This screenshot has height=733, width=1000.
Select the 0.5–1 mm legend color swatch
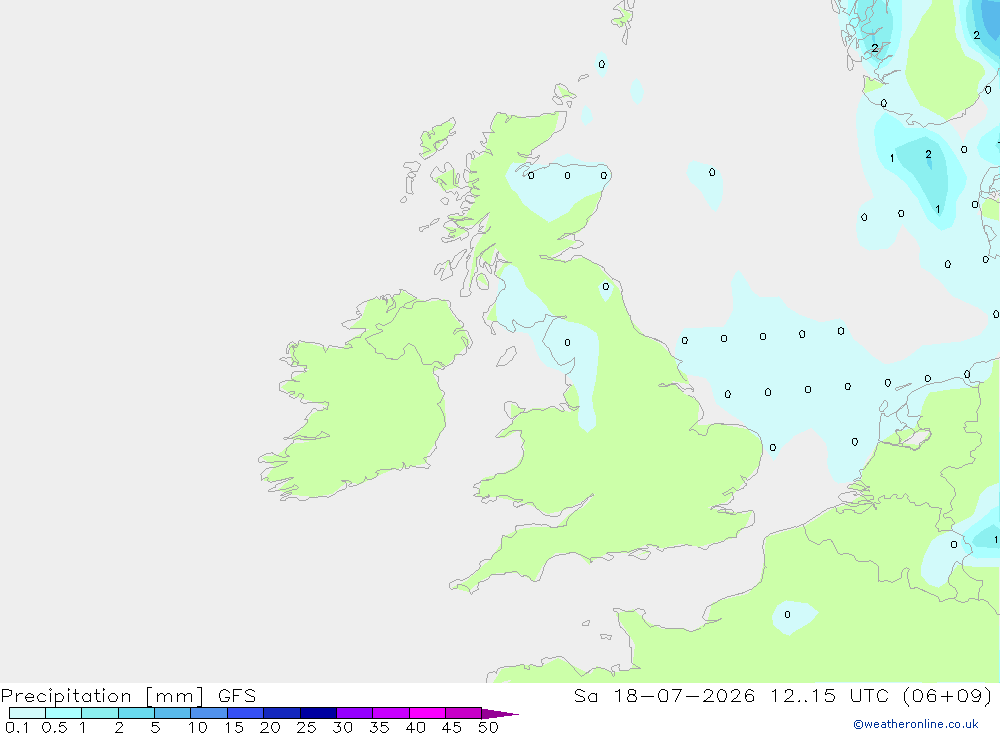pyautogui.click(x=64, y=713)
